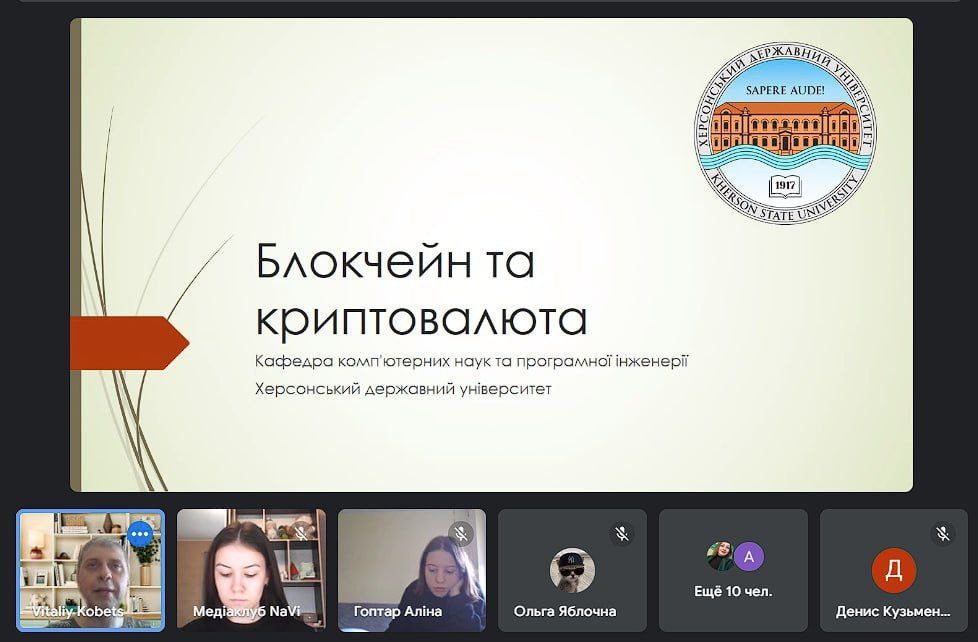Select Медіаклуб NaVi video tile
978x642 pixels.
[251, 570]
